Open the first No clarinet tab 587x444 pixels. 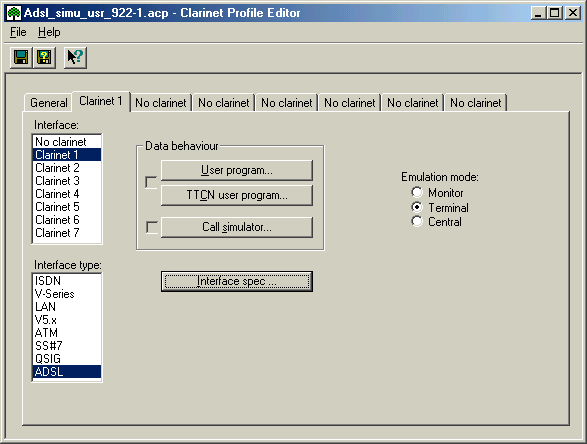161,103
